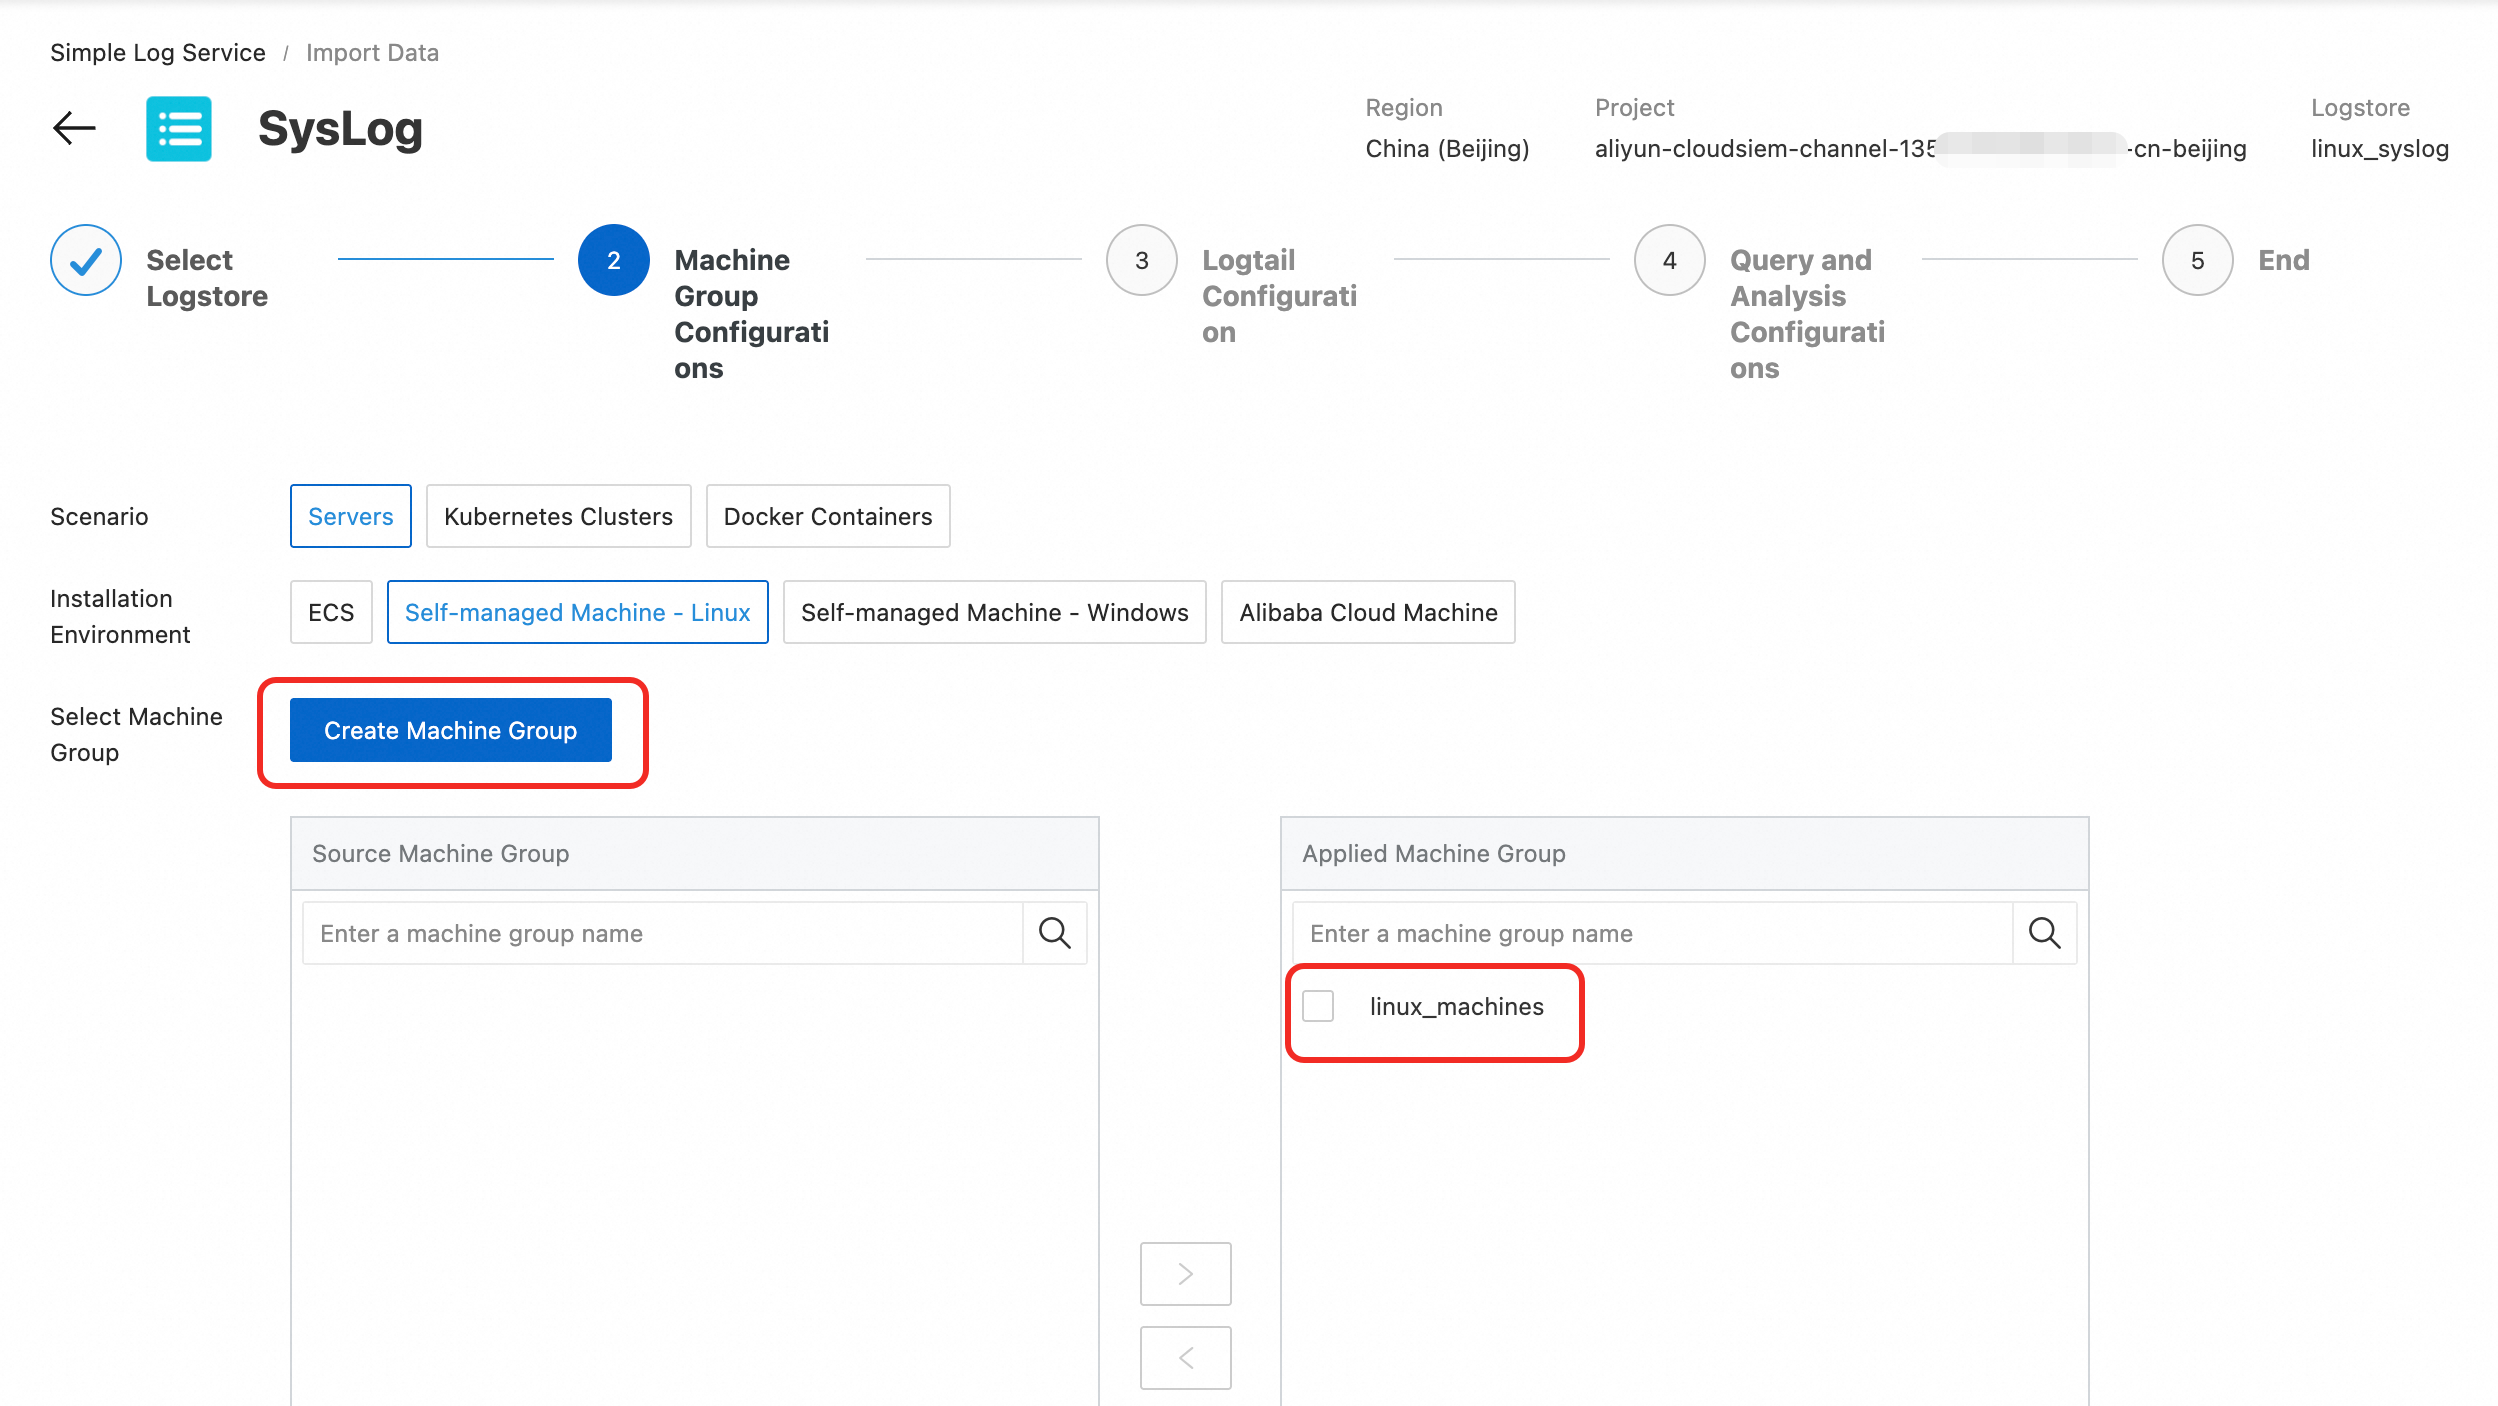Focus the Applied Machine Group search field

1653,933
